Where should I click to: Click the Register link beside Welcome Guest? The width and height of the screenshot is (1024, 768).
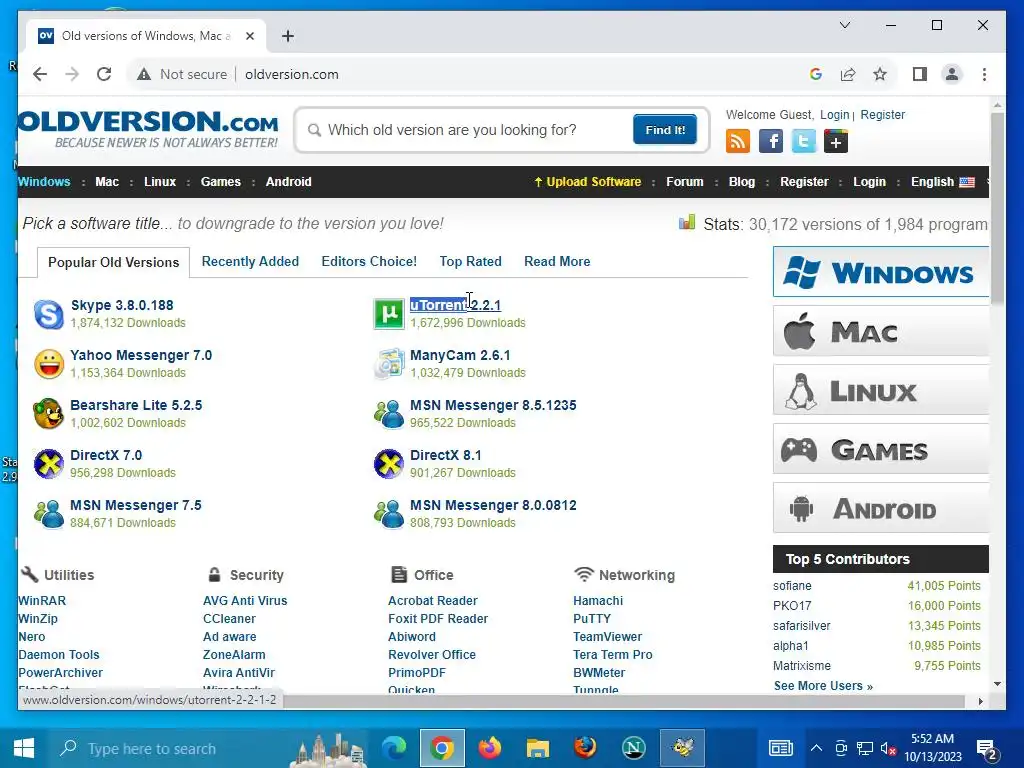pyautogui.click(x=882, y=115)
